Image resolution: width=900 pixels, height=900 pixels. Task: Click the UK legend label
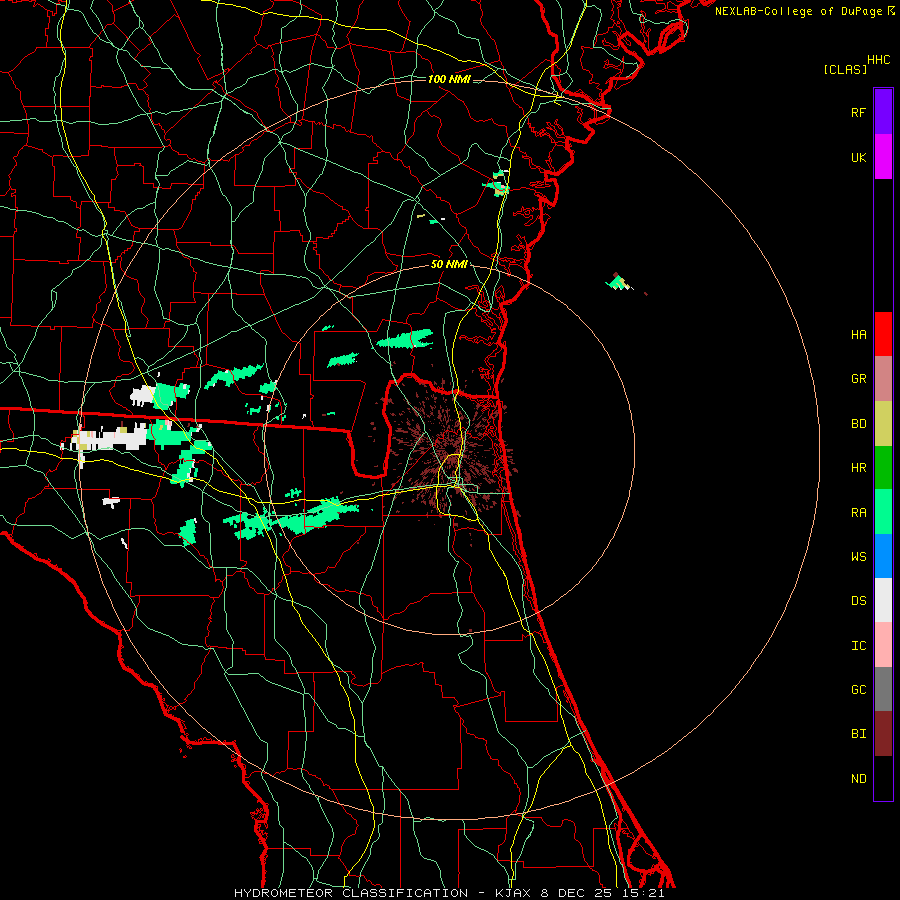pos(858,157)
